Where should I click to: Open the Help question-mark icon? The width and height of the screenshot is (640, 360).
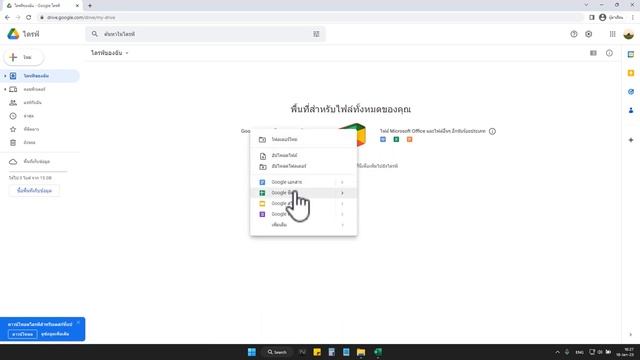point(574,34)
